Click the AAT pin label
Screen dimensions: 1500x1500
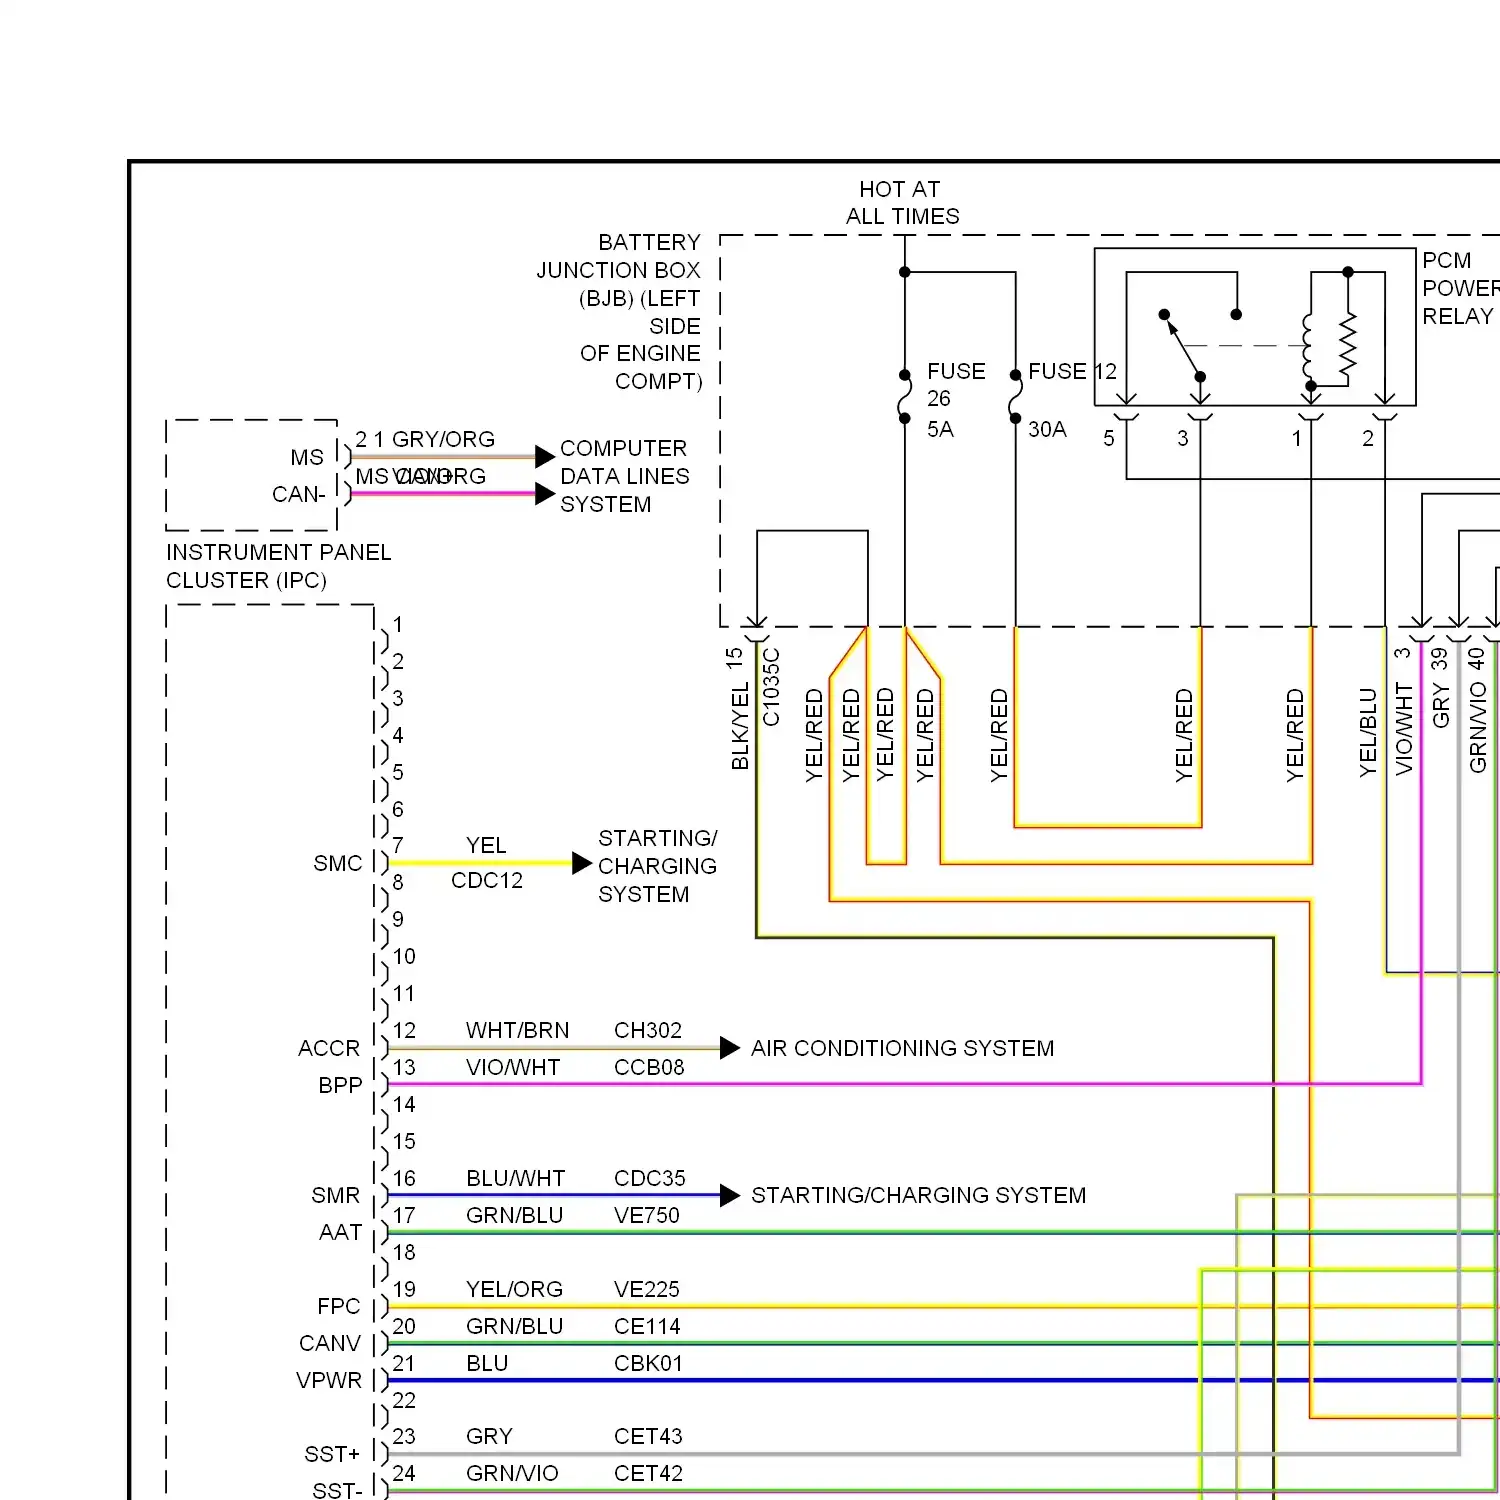[340, 1232]
